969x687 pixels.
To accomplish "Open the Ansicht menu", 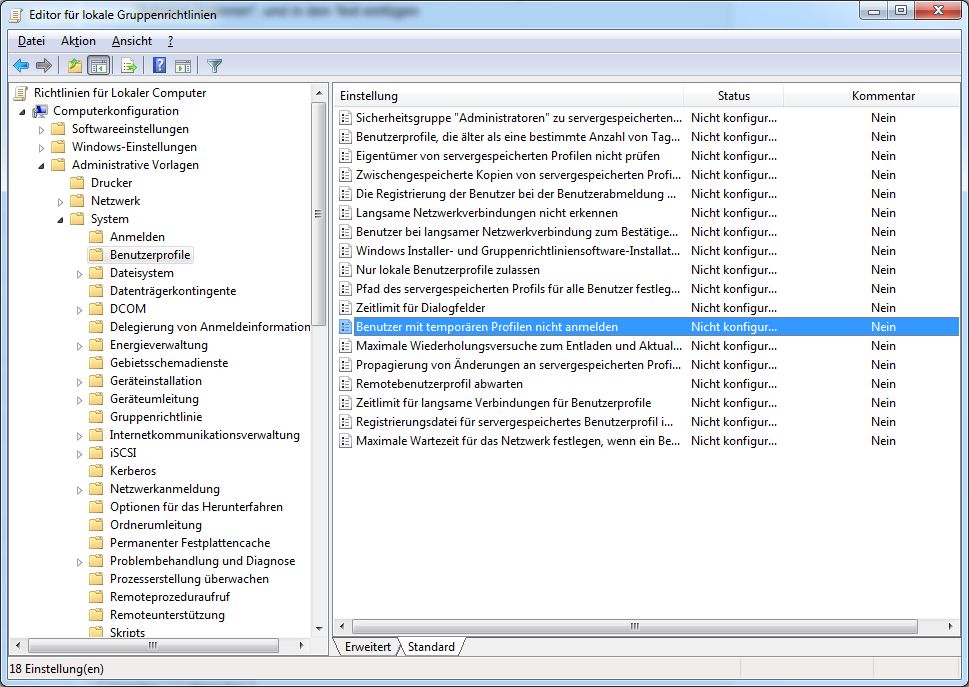I will (x=132, y=41).
